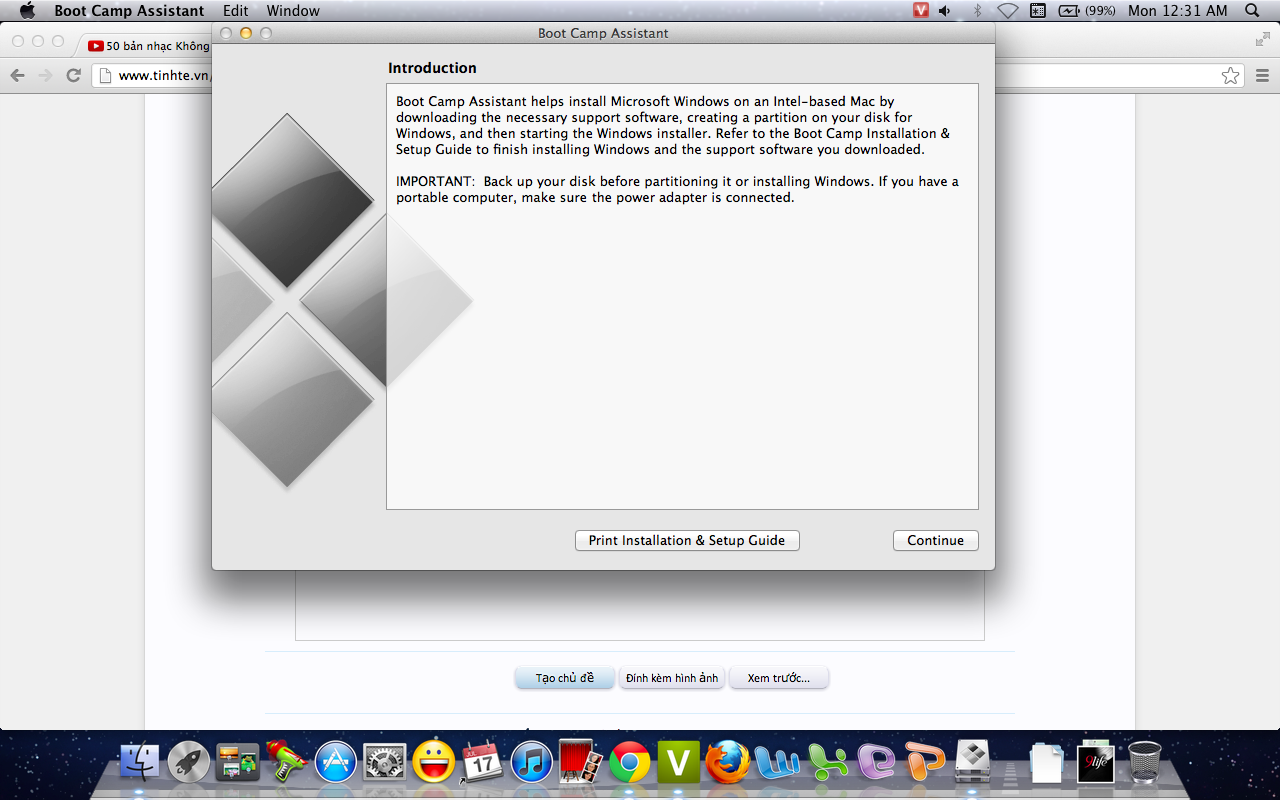Image resolution: width=1280 pixels, height=800 pixels.
Task: Open iTunes from the Dock
Action: (x=532, y=763)
